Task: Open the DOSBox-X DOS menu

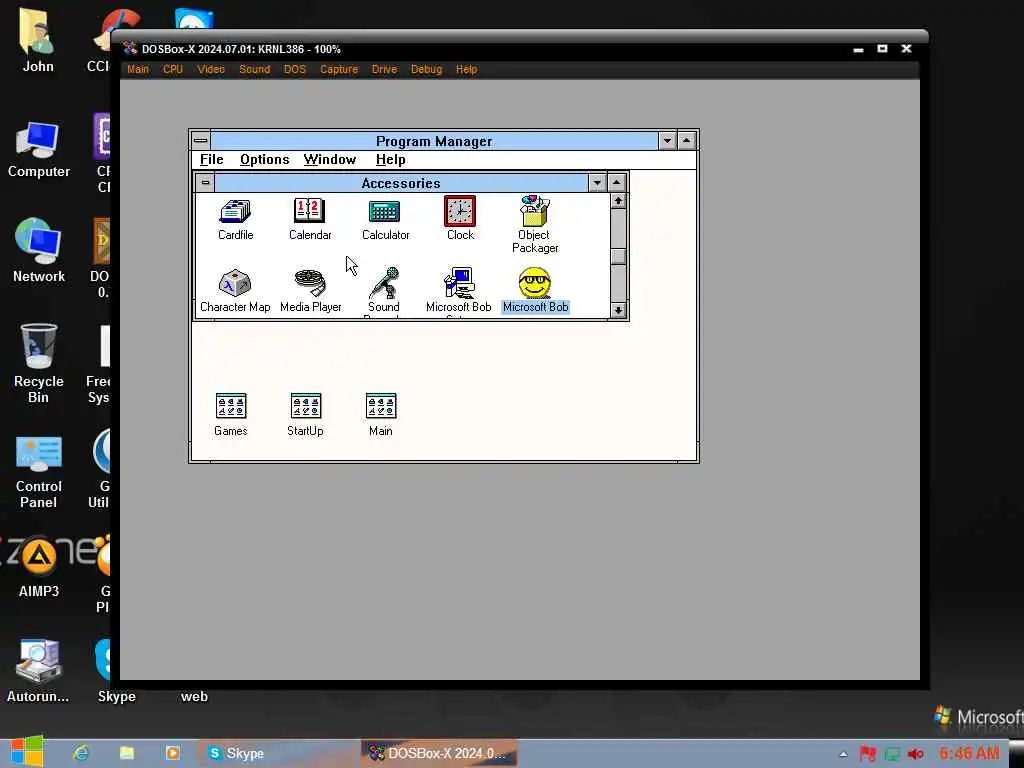Action: [x=295, y=69]
